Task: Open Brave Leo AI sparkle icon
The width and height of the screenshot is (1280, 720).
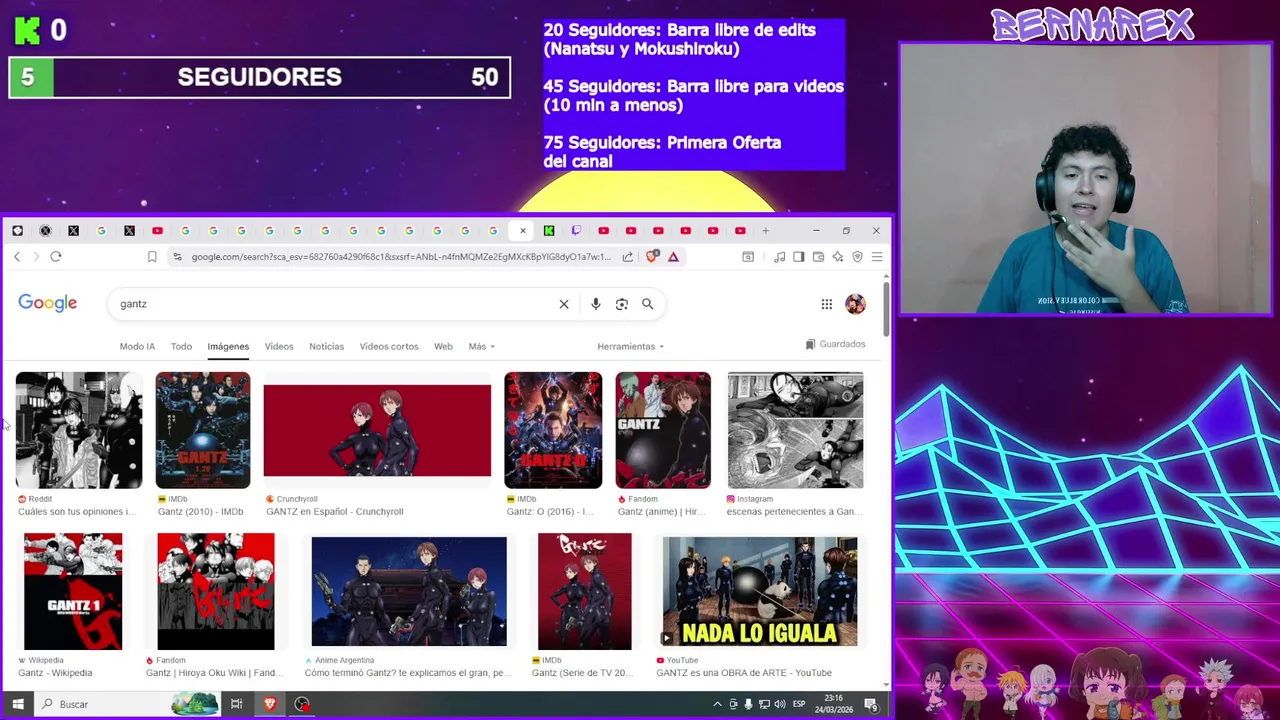Action: point(837,257)
